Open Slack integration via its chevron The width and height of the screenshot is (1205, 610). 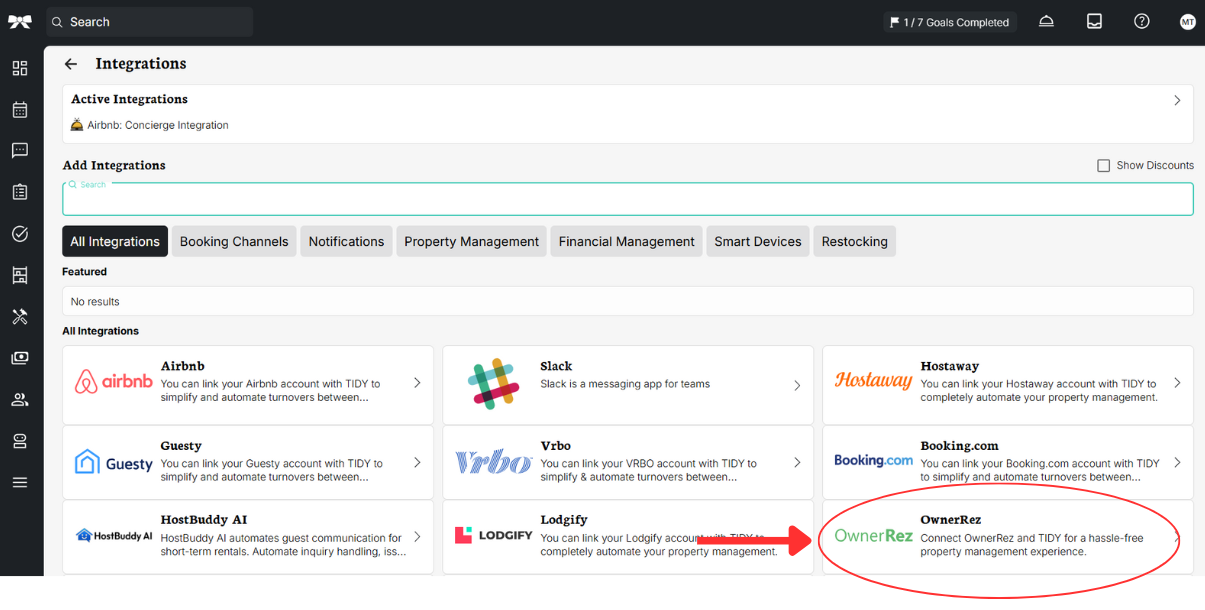[797, 385]
